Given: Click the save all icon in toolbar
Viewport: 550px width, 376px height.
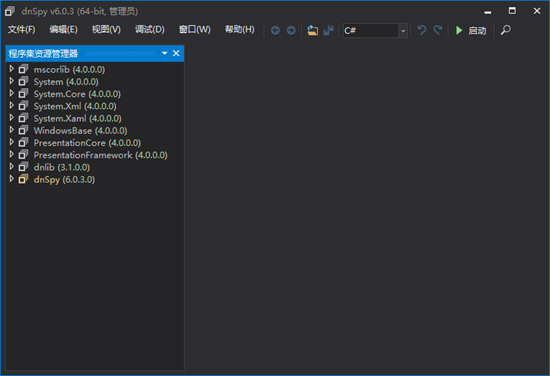Looking at the screenshot, I should click(x=328, y=31).
